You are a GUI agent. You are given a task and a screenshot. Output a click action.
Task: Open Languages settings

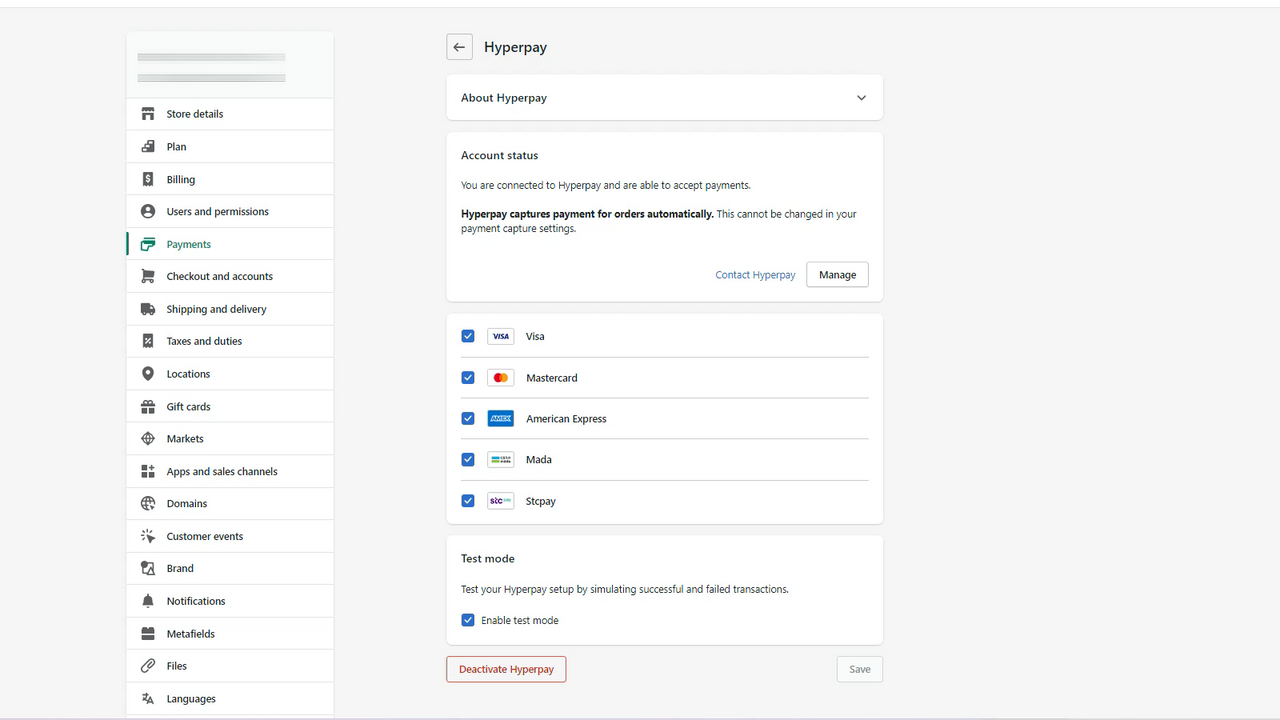point(230,698)
